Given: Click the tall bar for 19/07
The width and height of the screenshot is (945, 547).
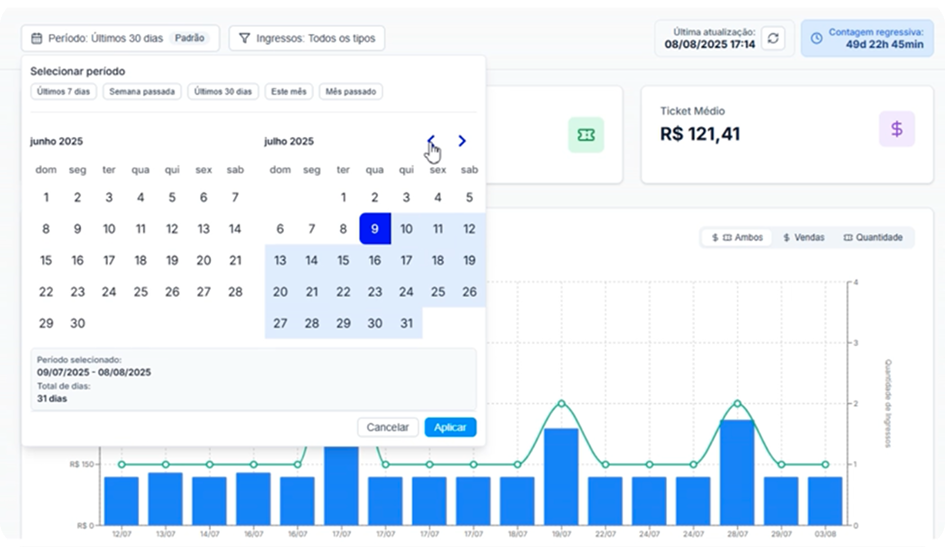Looking at the screenshot, I should [561, 475].
